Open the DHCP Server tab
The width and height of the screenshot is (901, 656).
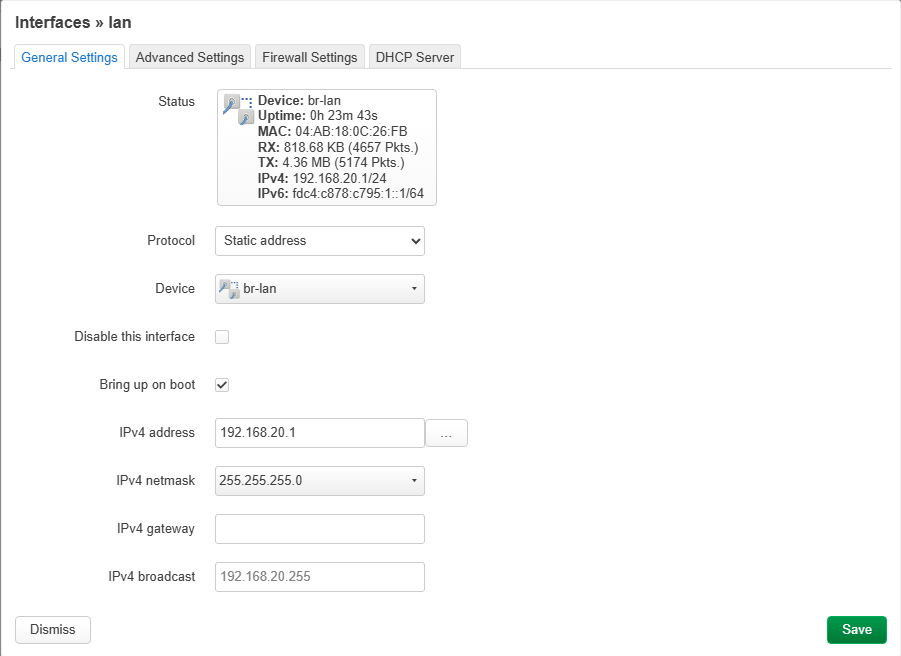coord(414,57)
